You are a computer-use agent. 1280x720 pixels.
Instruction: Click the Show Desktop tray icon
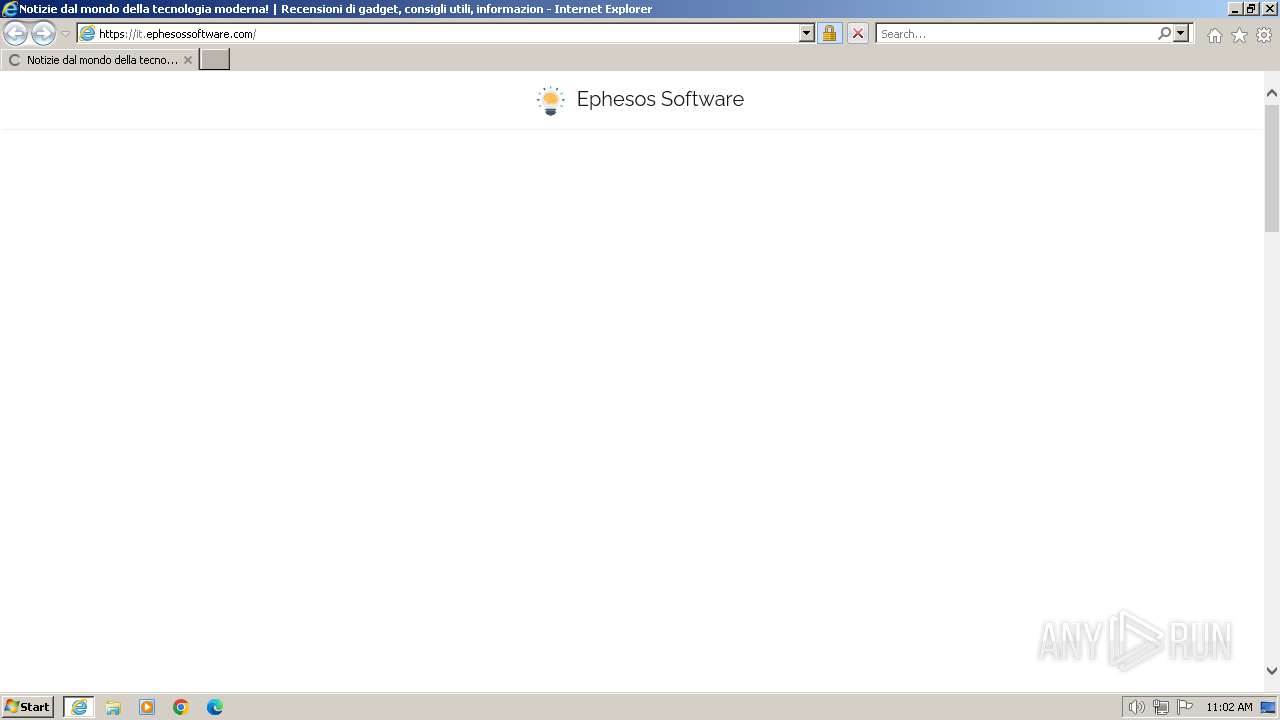coord(1269,707)
